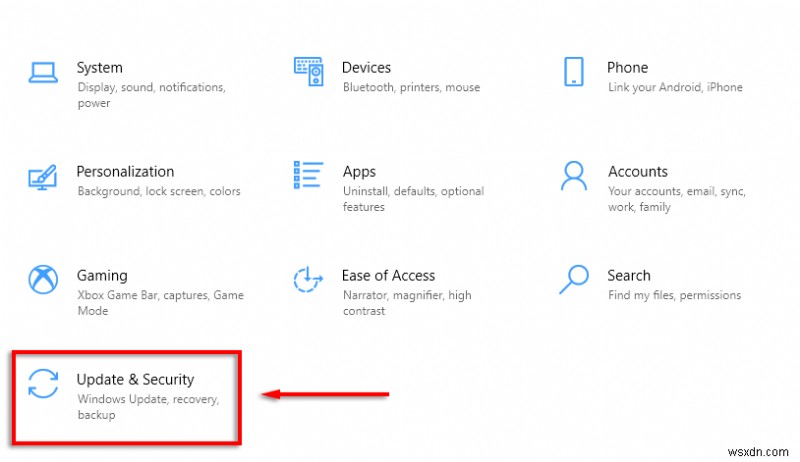
Task: Click the Search magnifier icon
Action: (x=574, y=279)
